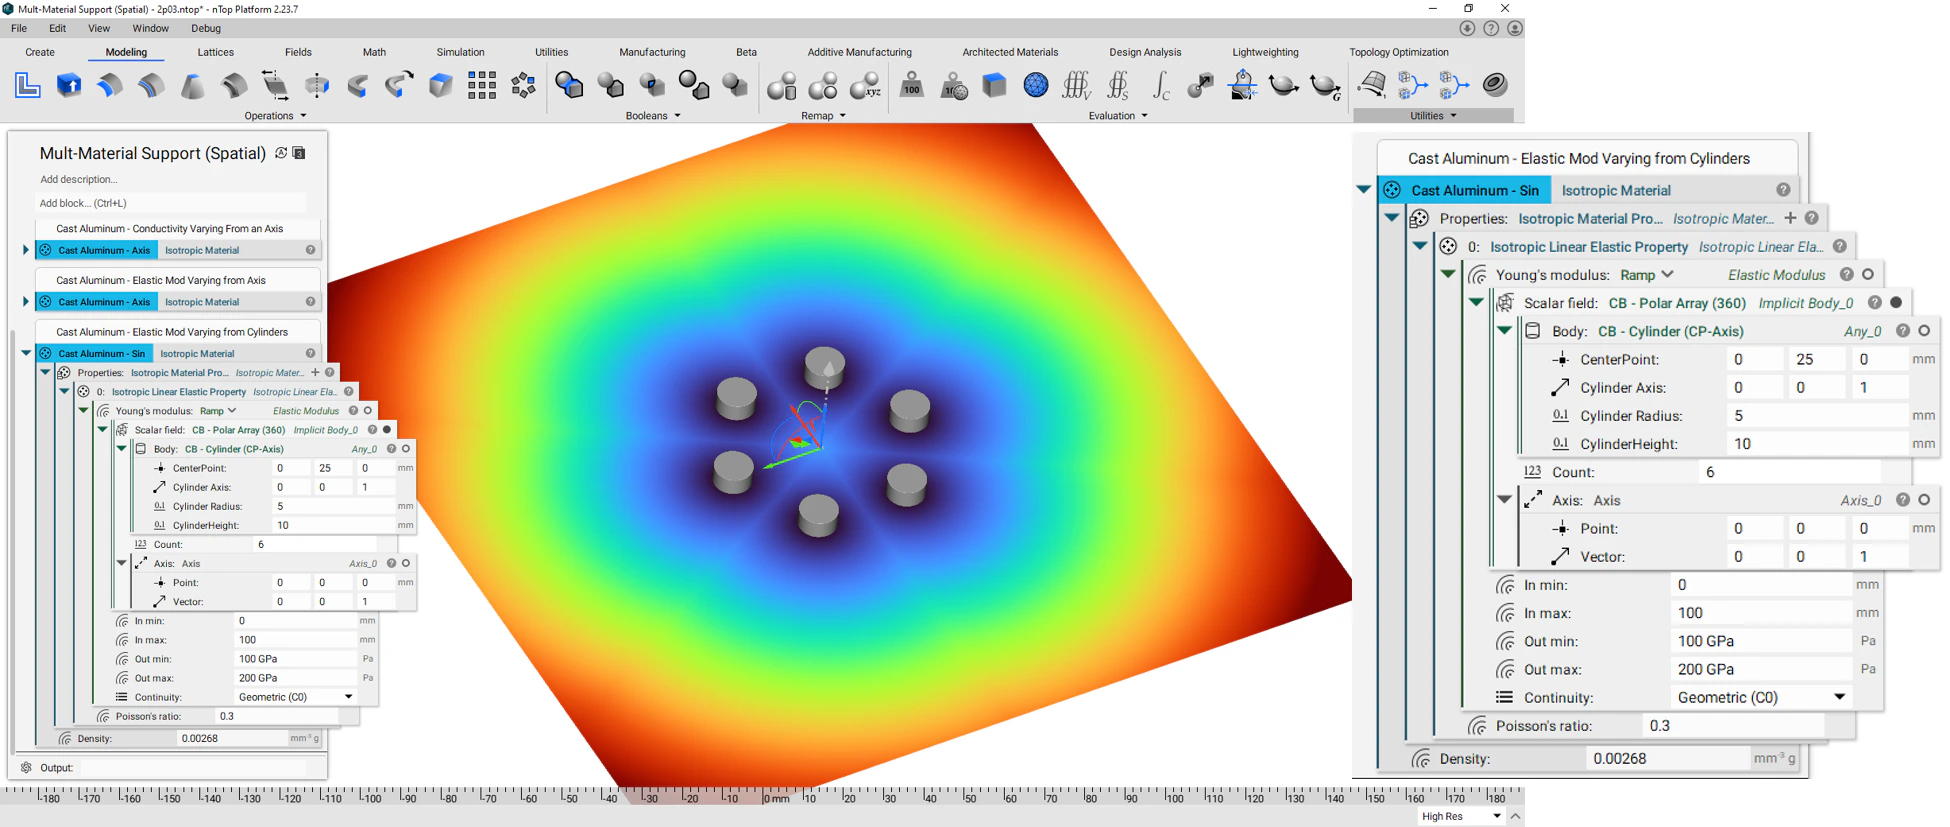Image resolution: width=1950 pixels, height=827 pixels.
Task: Open the Evaluation group dropdown
Action: (1118, 116)
